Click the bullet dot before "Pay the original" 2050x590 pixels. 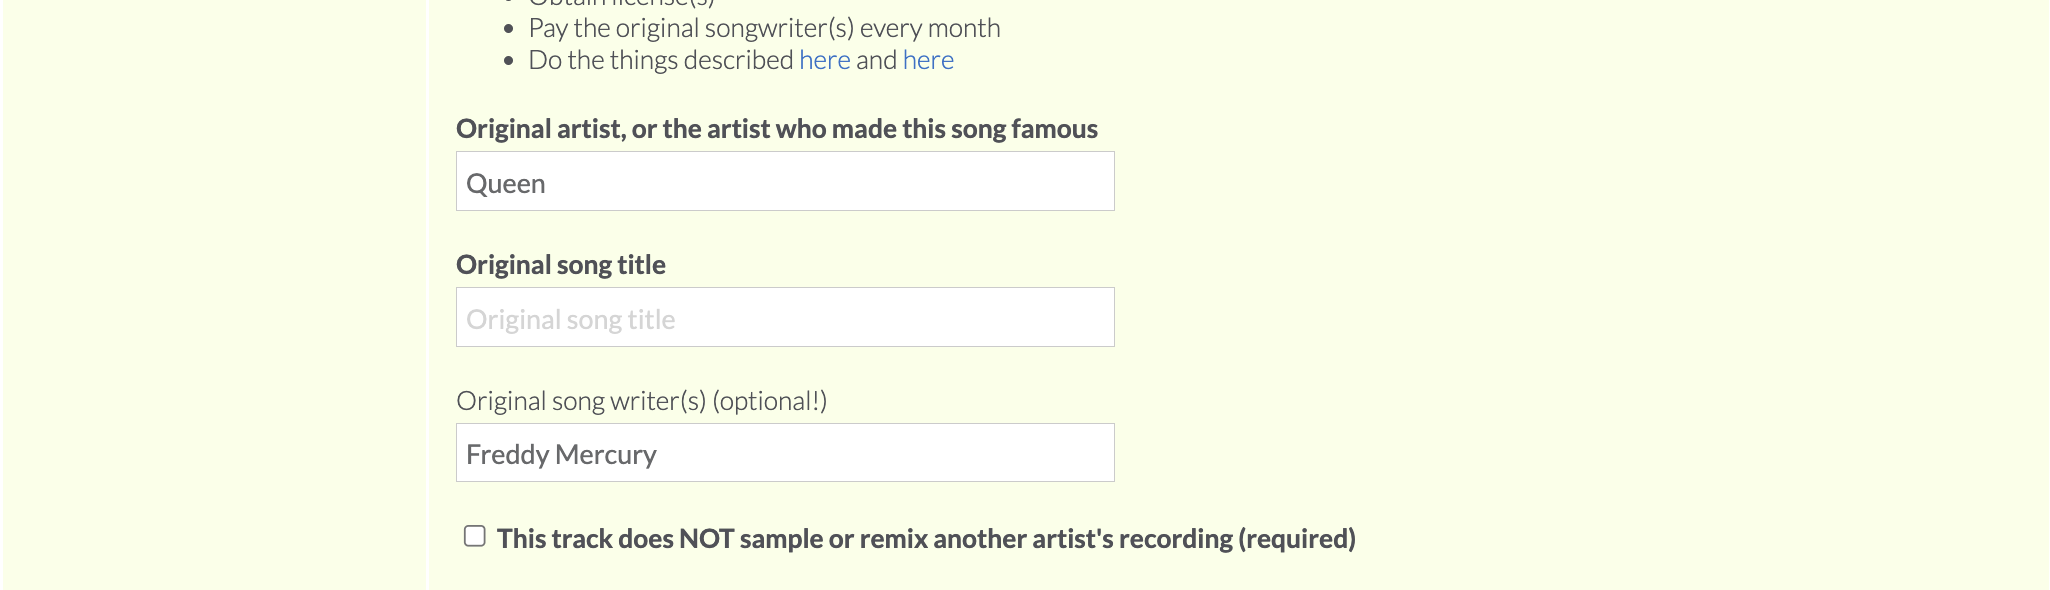coord(509,29)
